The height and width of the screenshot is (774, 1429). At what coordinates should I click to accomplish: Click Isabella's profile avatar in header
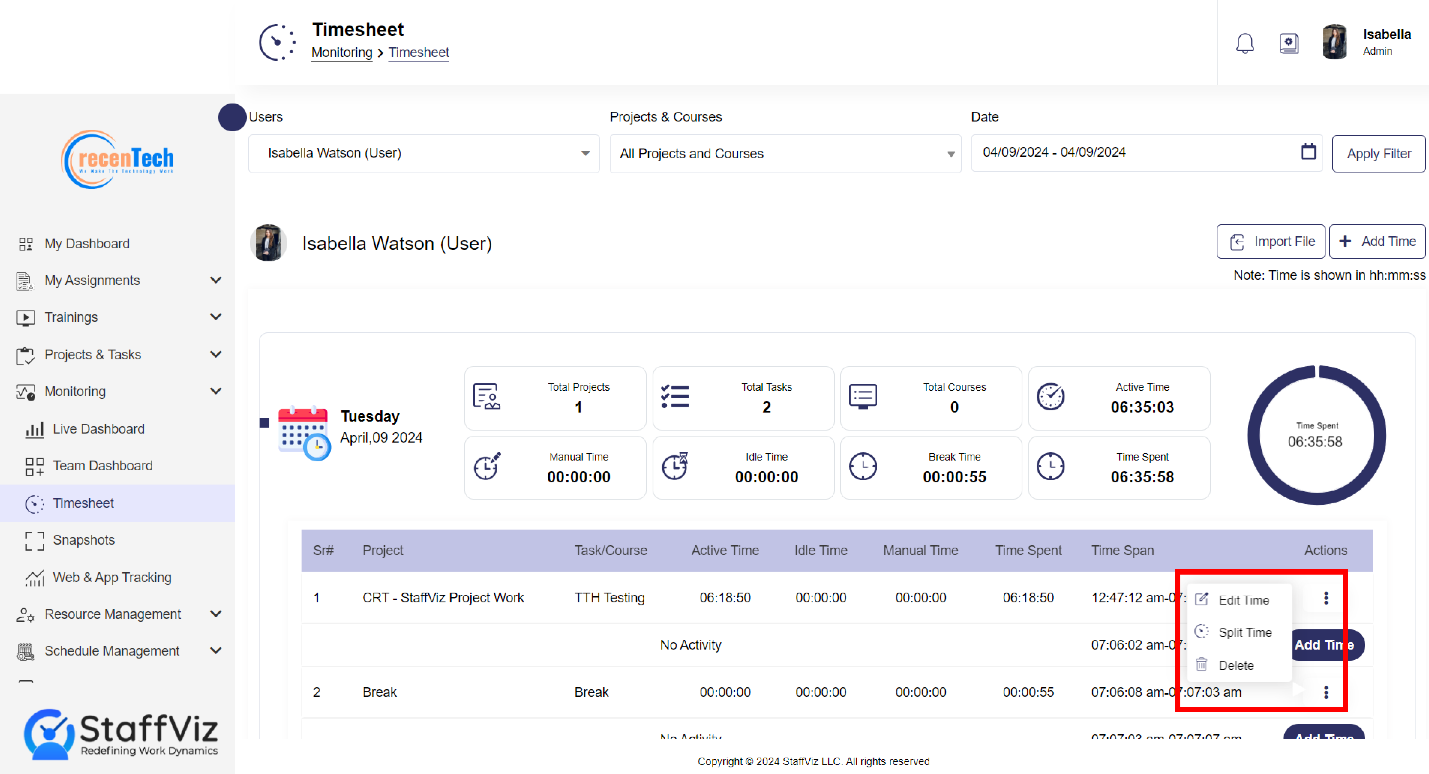pos(1334,42)
